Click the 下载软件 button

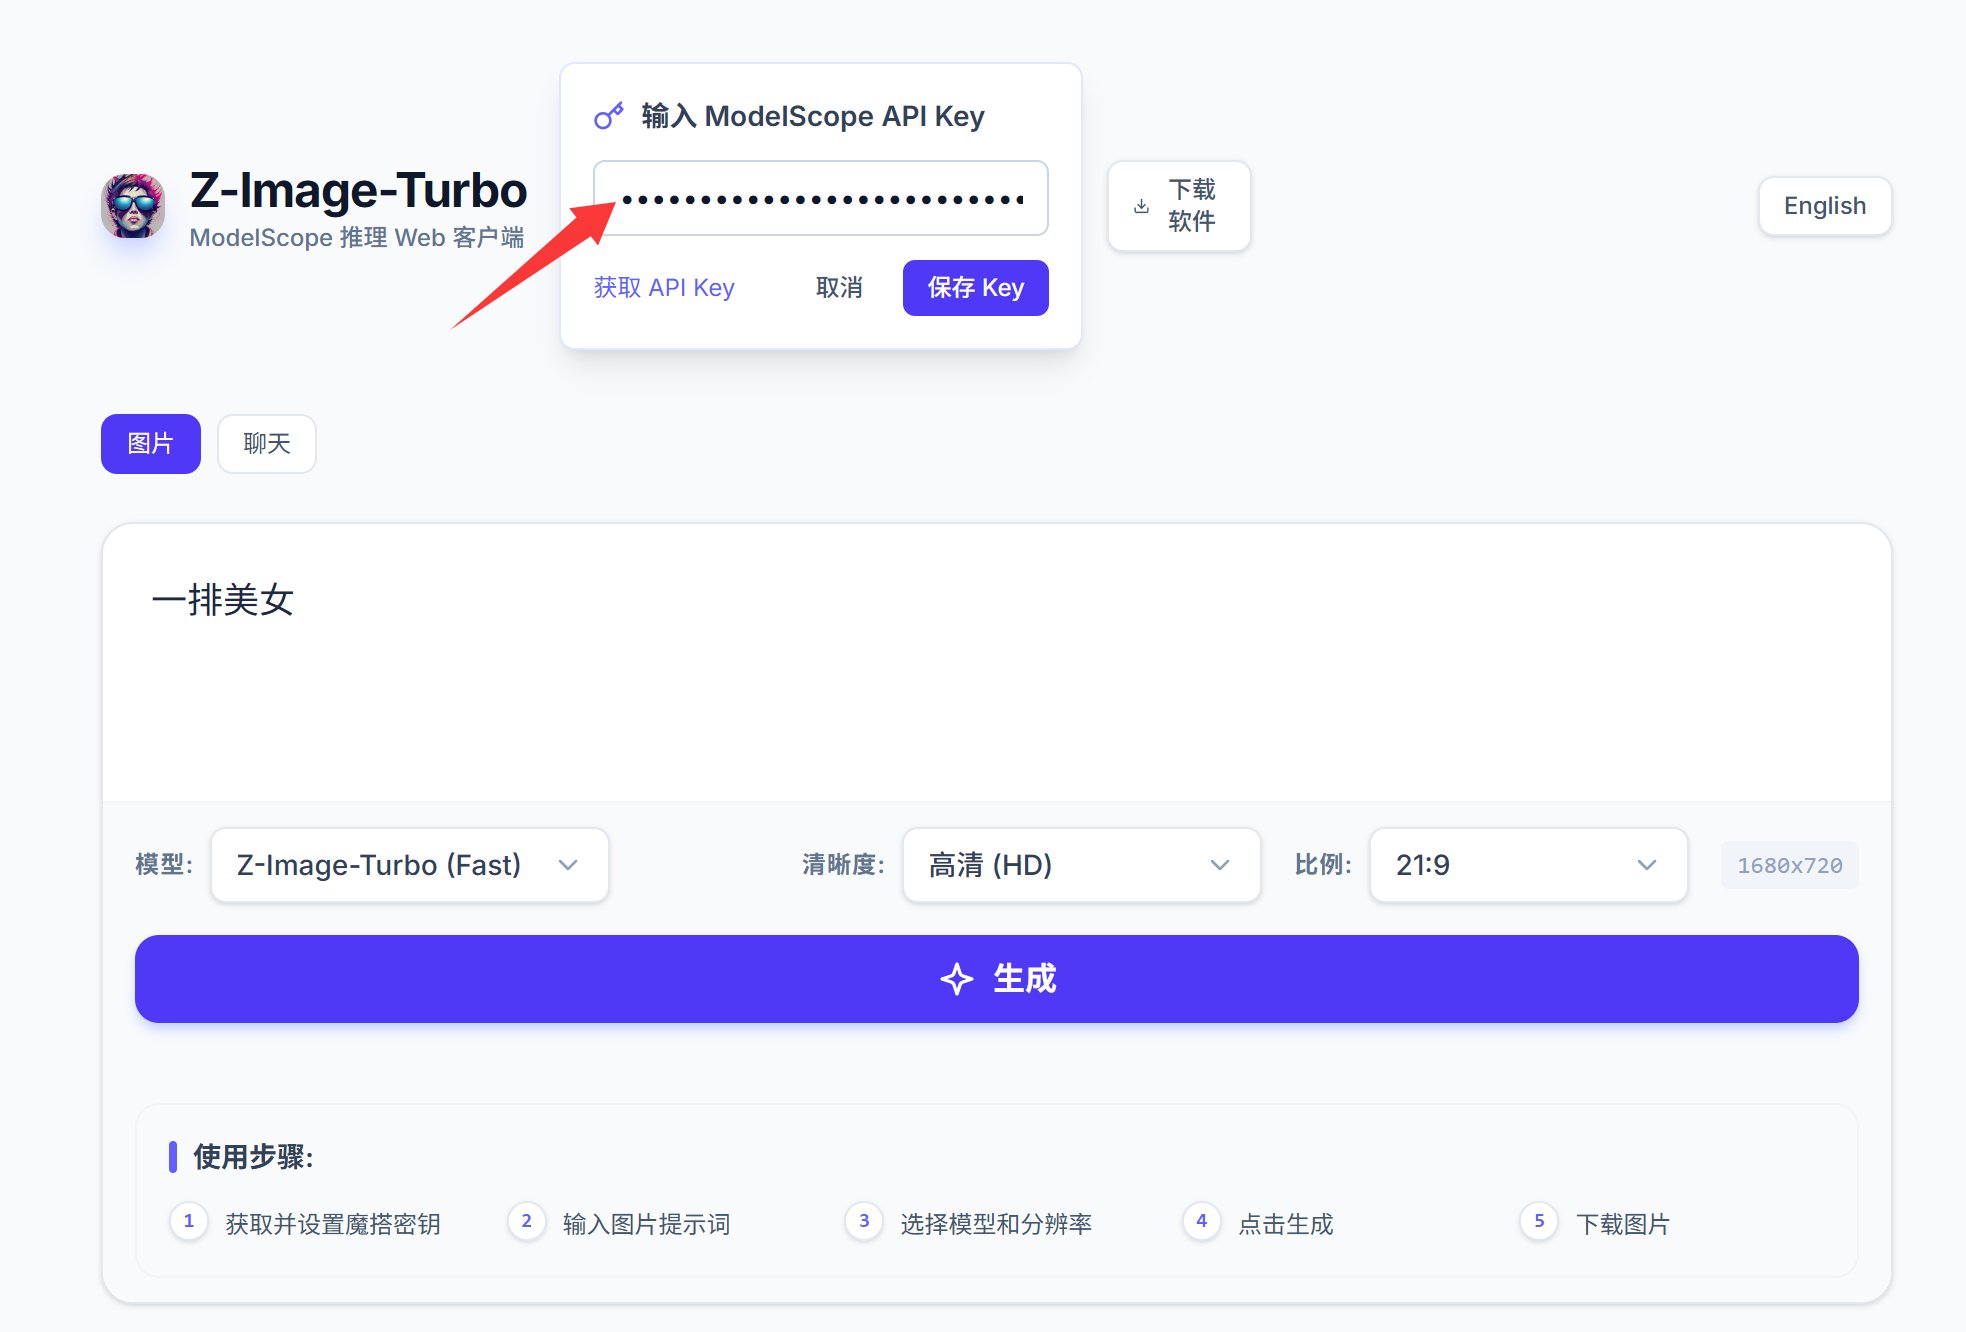tap(1179, 206)
